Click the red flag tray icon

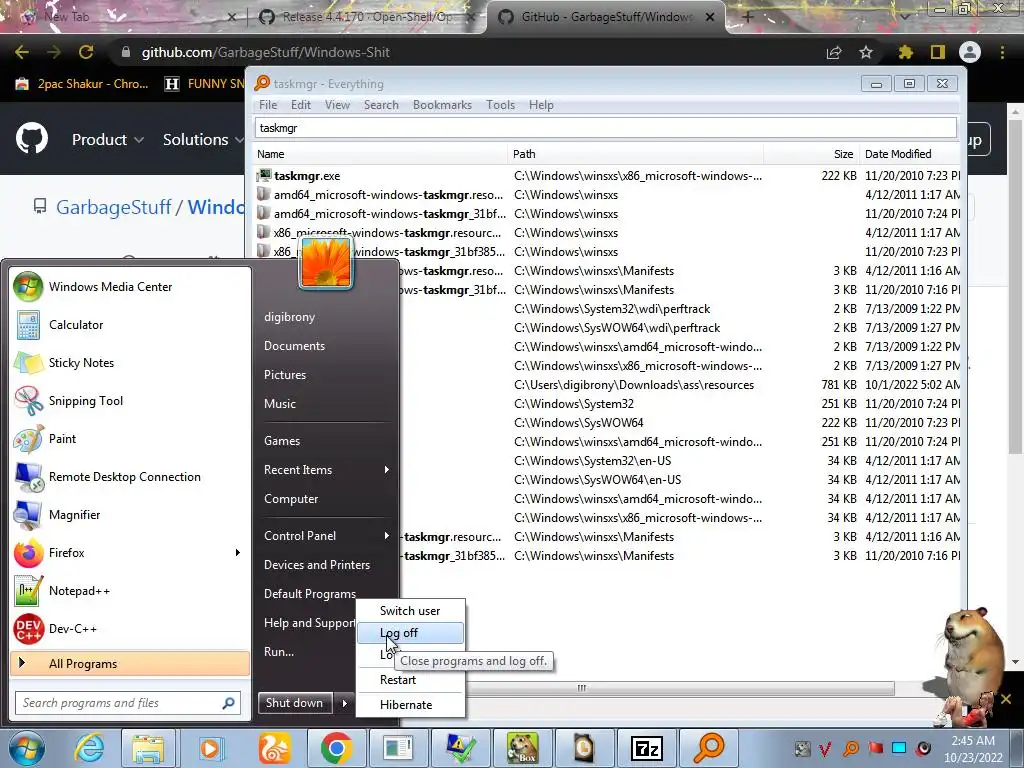(875, 748)
